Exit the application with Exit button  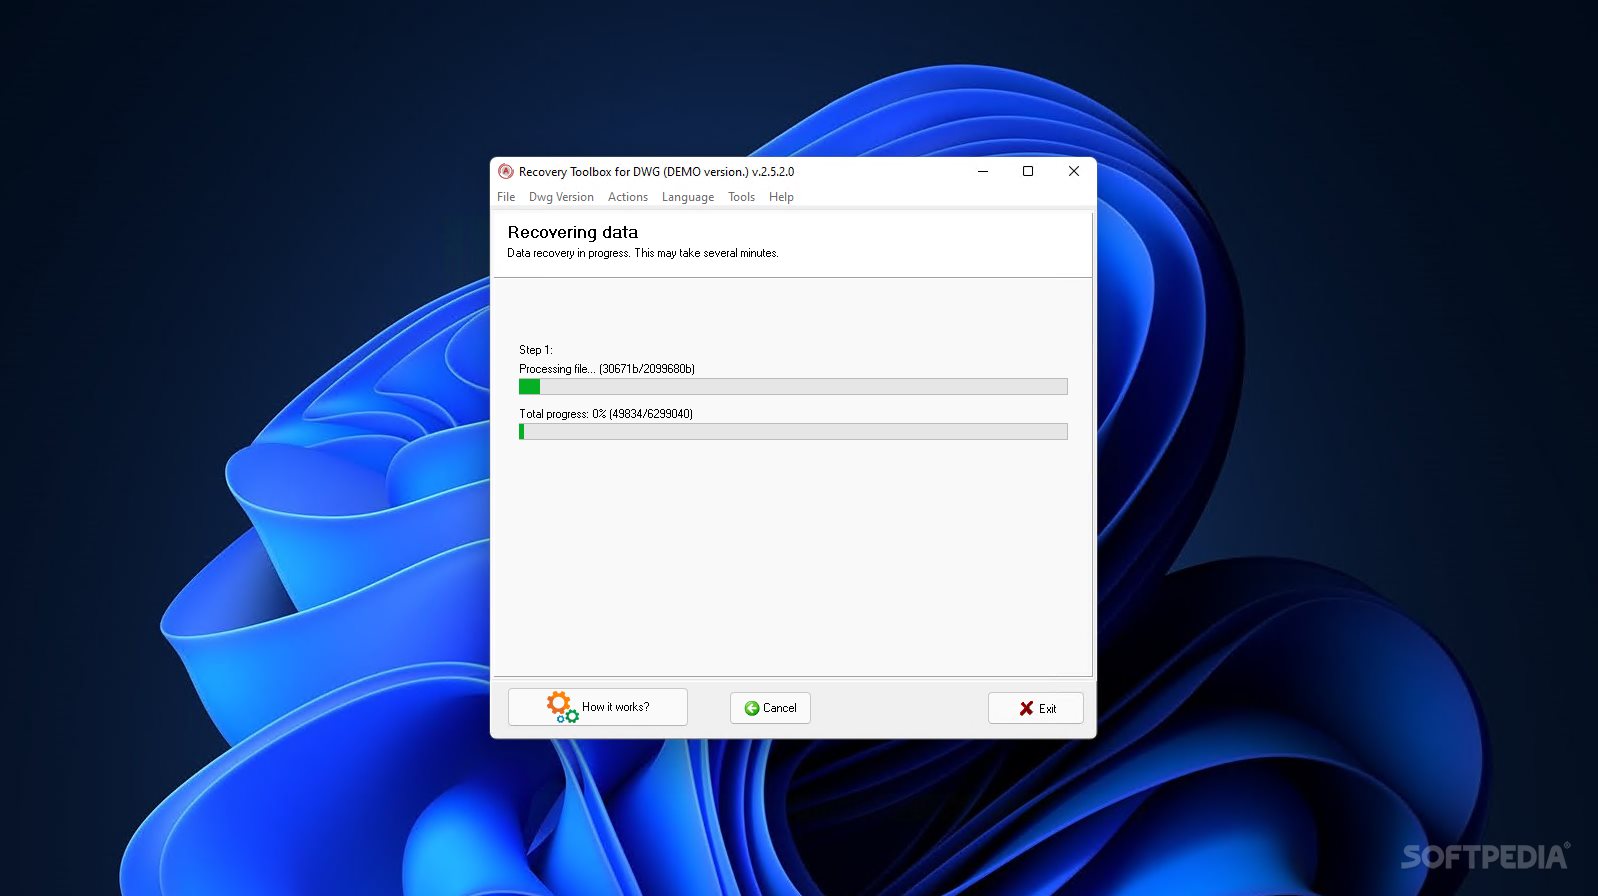tap(1036, 708)
